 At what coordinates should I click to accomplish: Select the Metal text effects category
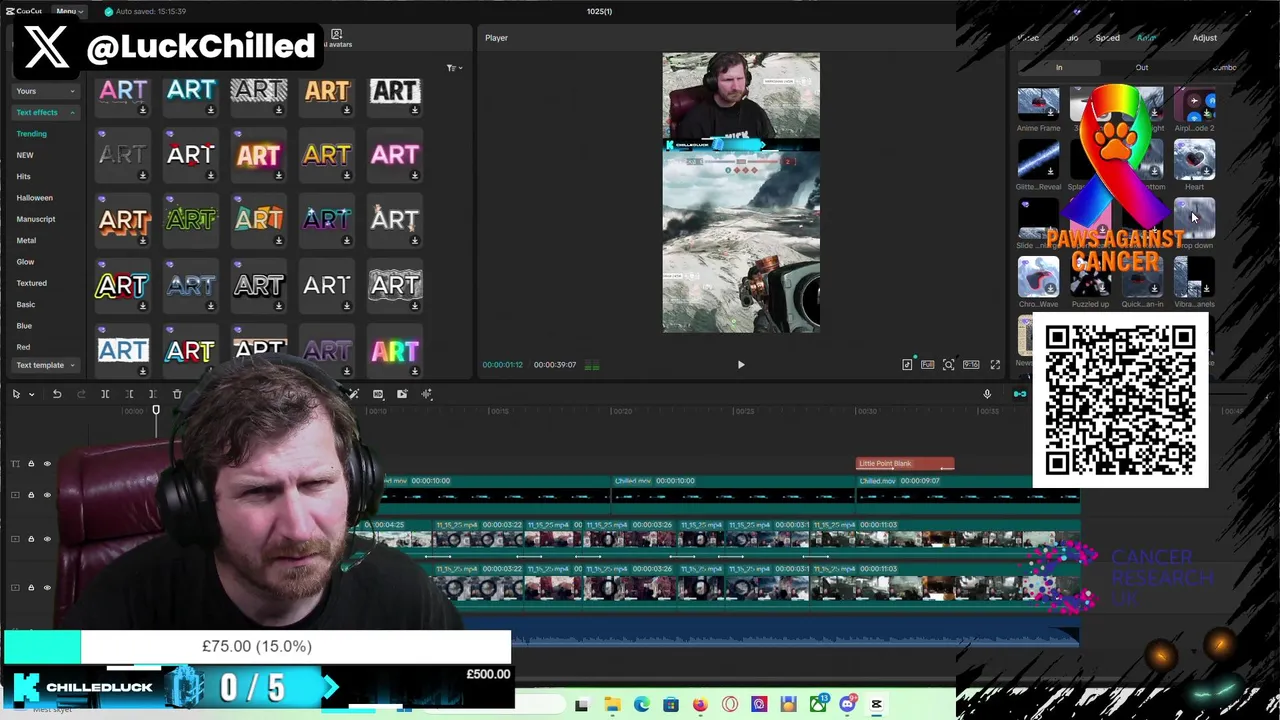point(26,240)
